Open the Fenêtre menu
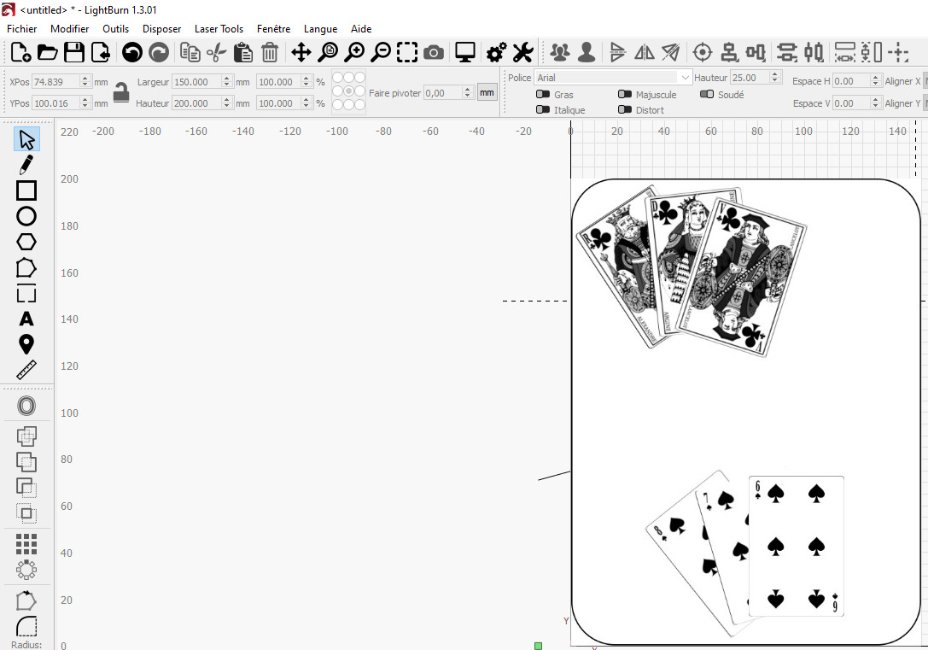 pyautogui.click(x=273, y=29)
